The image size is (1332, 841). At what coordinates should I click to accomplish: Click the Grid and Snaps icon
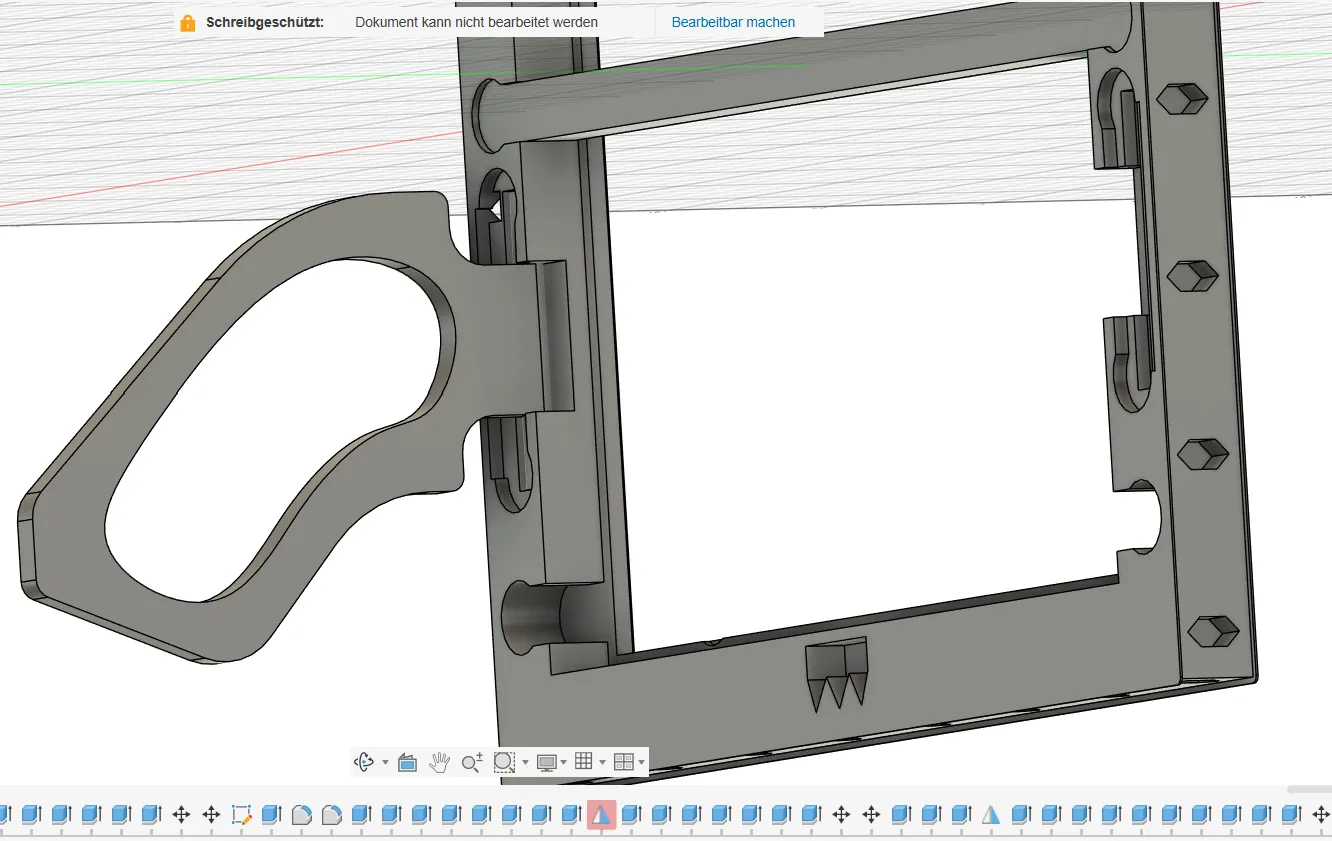coord(584,762)
